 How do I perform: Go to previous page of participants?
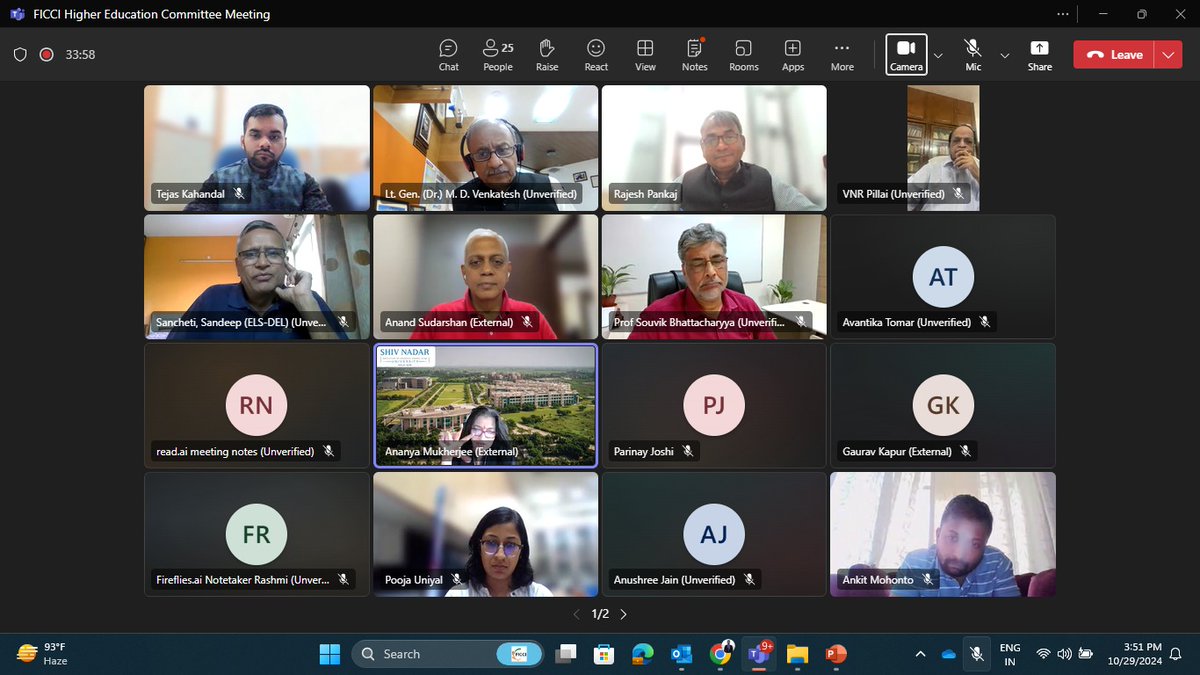(x=576, y=614)
